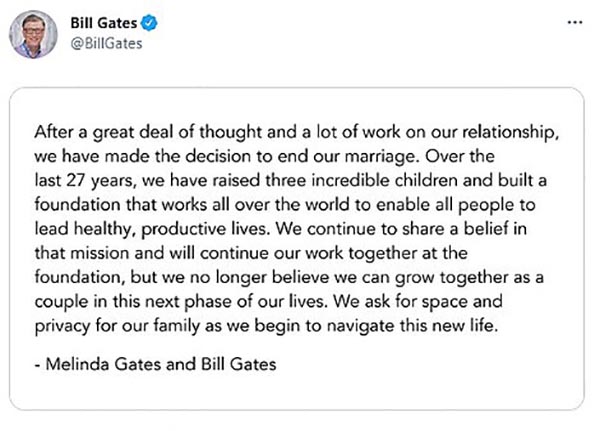Open the tweet's three-dot more options menu

(573, 22)
